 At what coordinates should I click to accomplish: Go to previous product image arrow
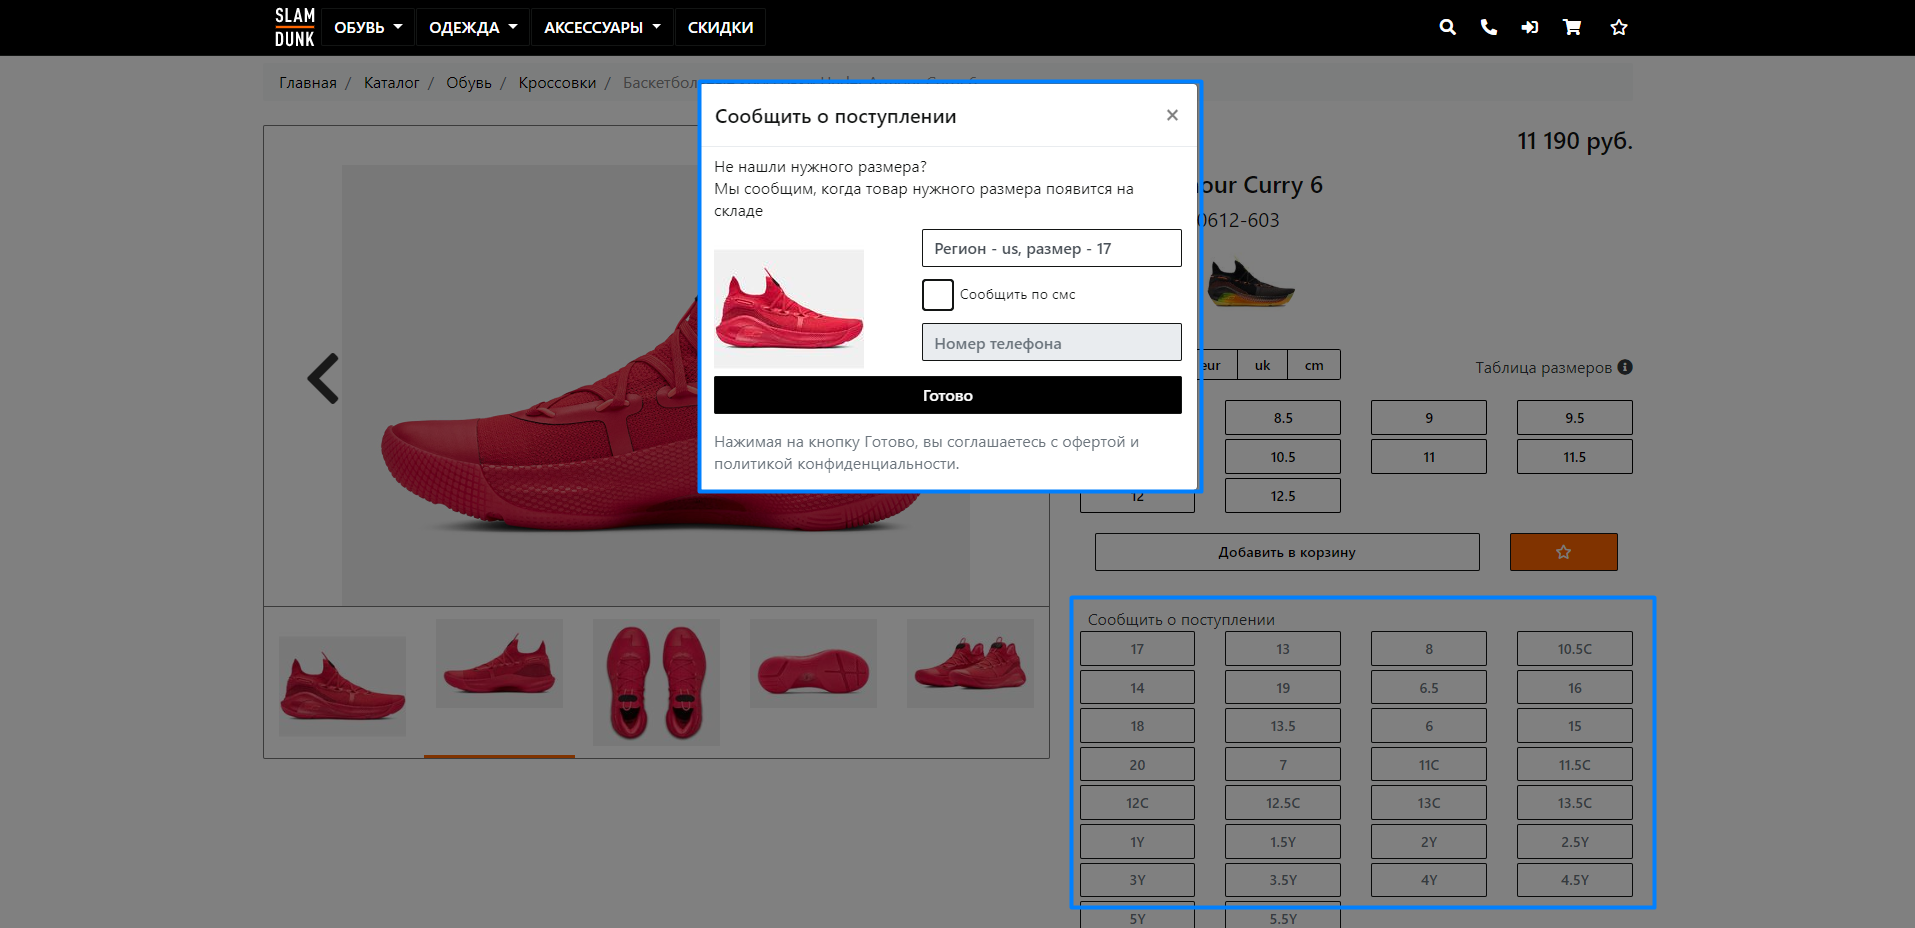pos(323,379)
